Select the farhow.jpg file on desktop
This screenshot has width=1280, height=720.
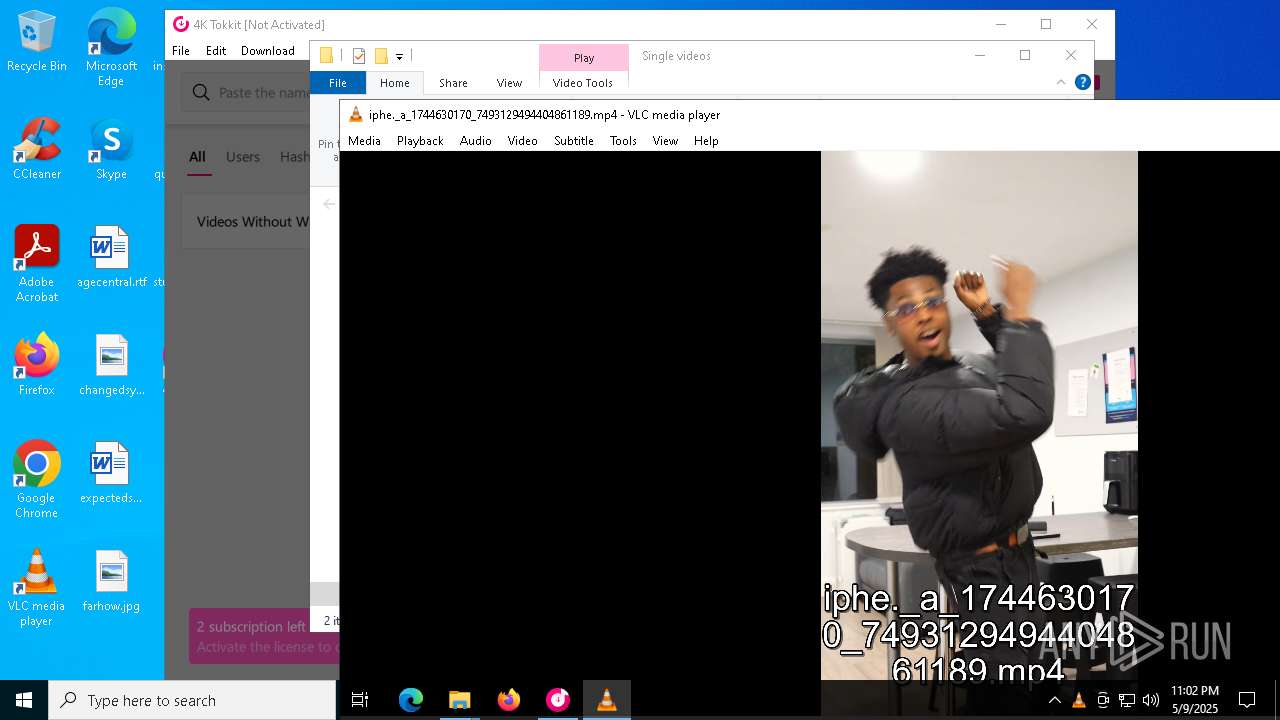pyautogui.click(x=111, y=580)
